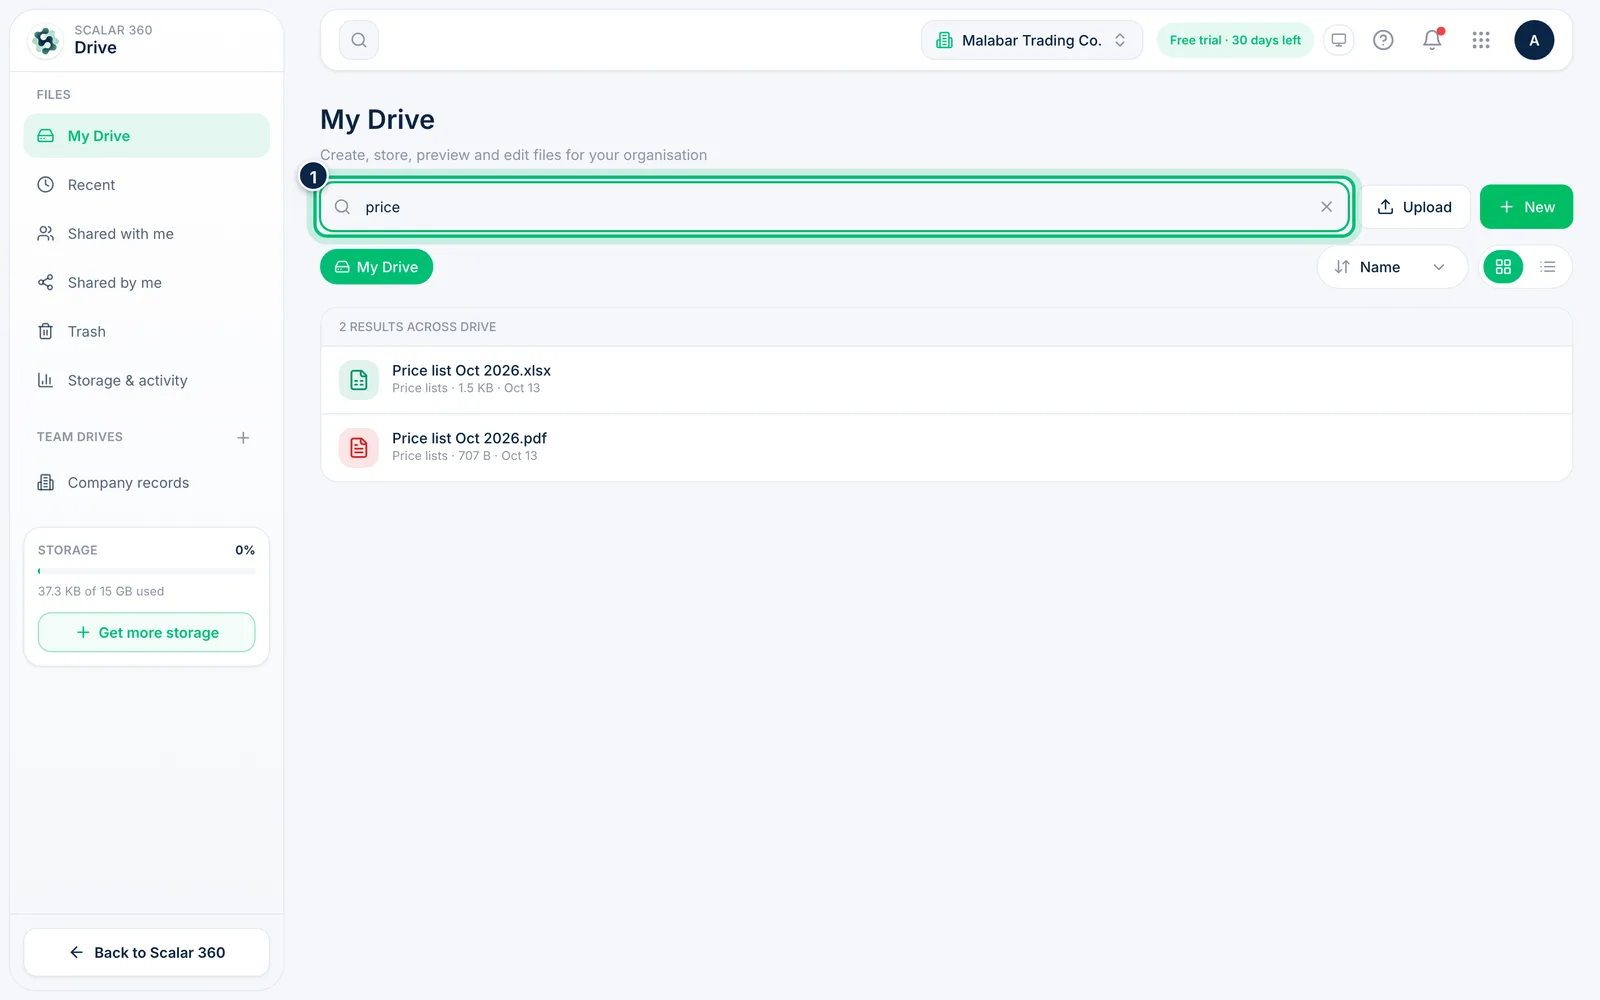Open the Malabar Trading Co. organisation switcher
The height and width of the screenshot is (1000, 1600).
click(x=1031, y=40)
